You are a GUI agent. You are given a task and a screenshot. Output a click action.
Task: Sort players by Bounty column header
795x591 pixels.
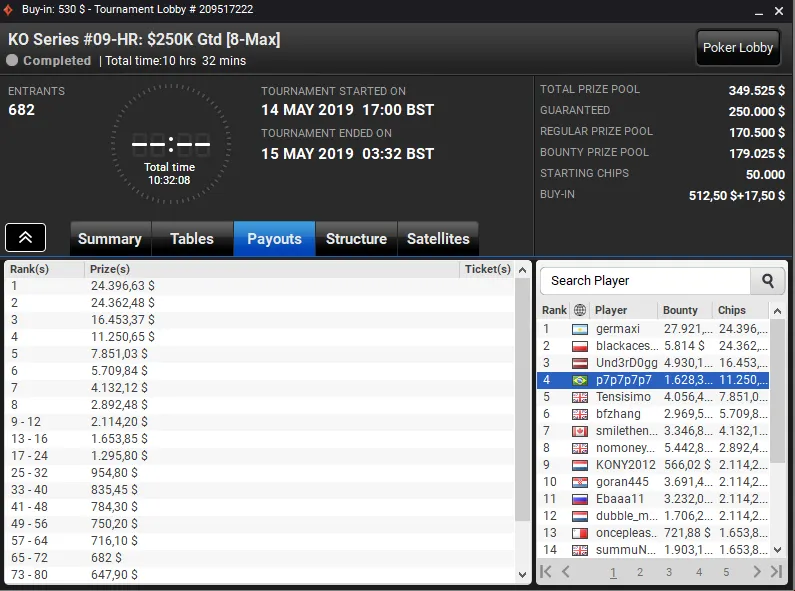[680, 310]
